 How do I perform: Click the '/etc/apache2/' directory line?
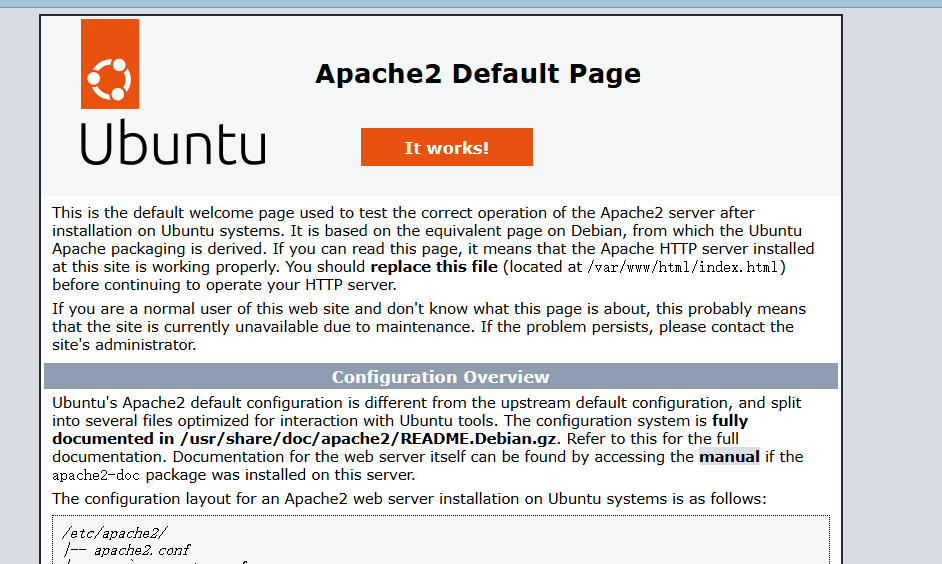(x=115, y=533)
